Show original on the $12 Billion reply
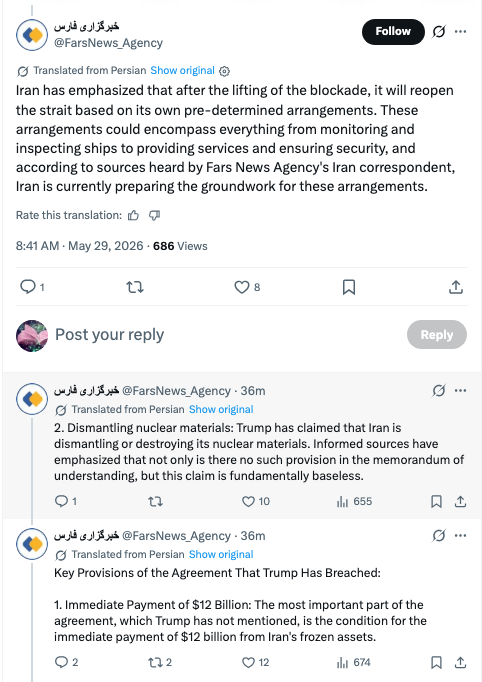 coord(221,555)
